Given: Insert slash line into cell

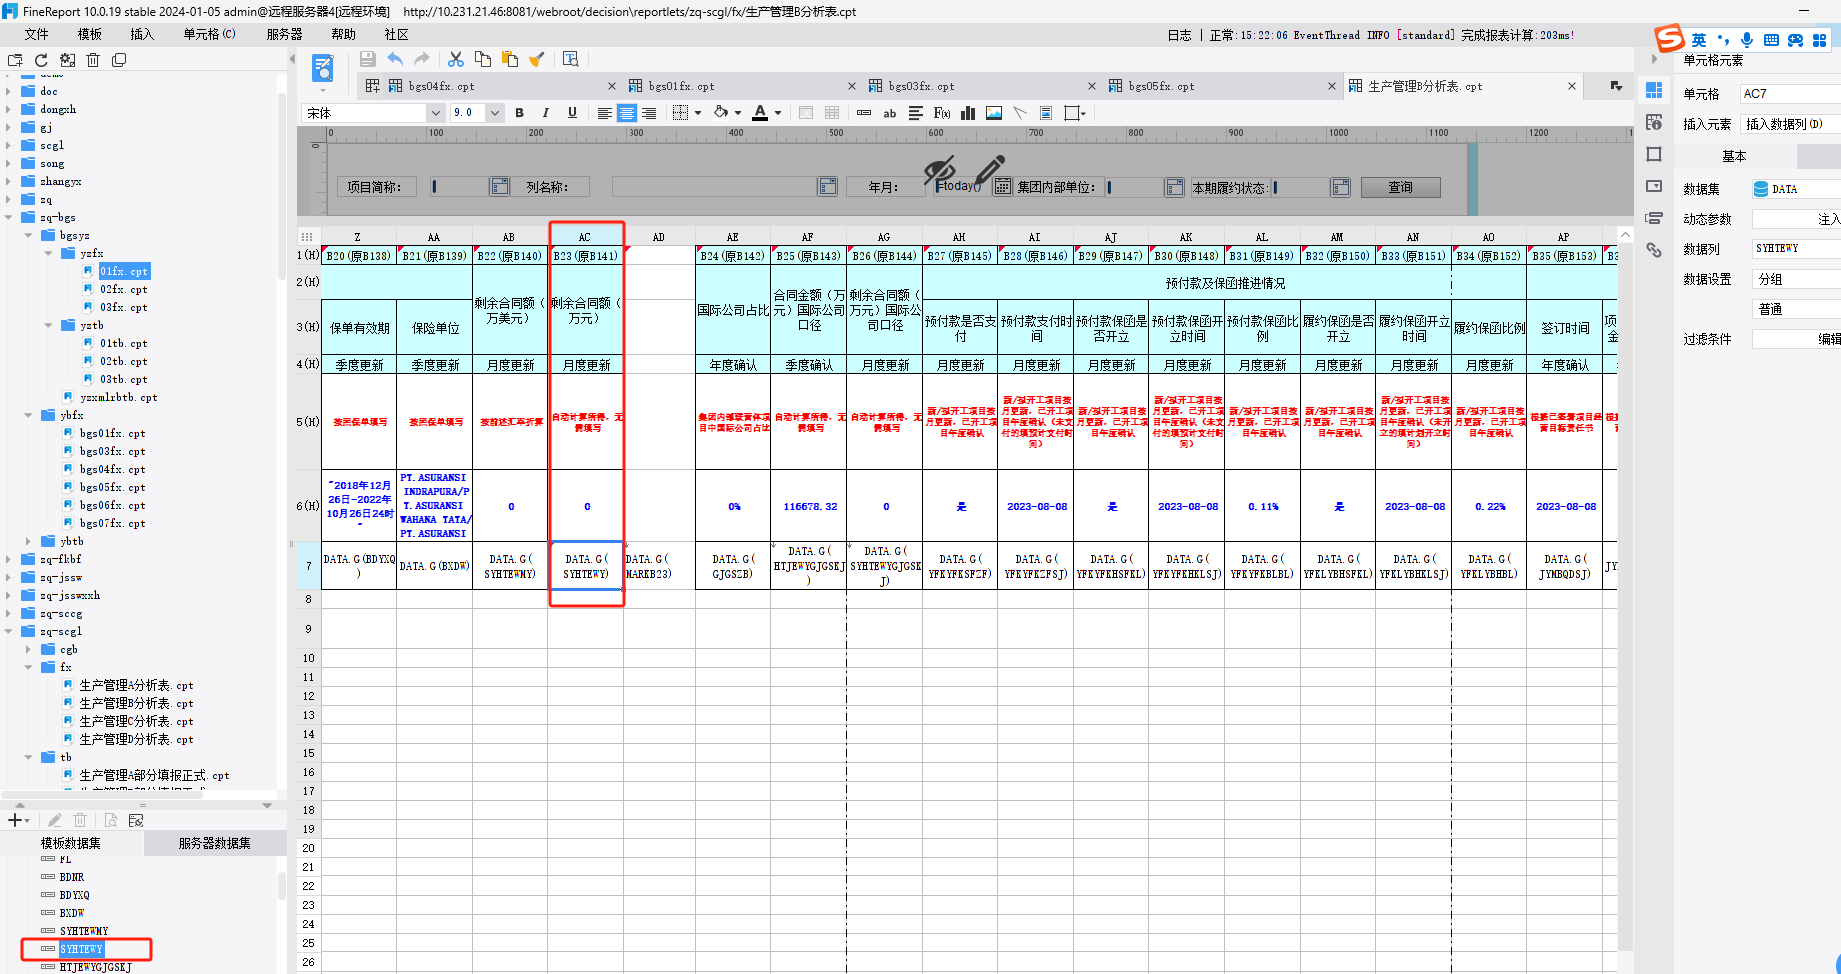Looking at the screenshot, I should tap(1020, 113).
